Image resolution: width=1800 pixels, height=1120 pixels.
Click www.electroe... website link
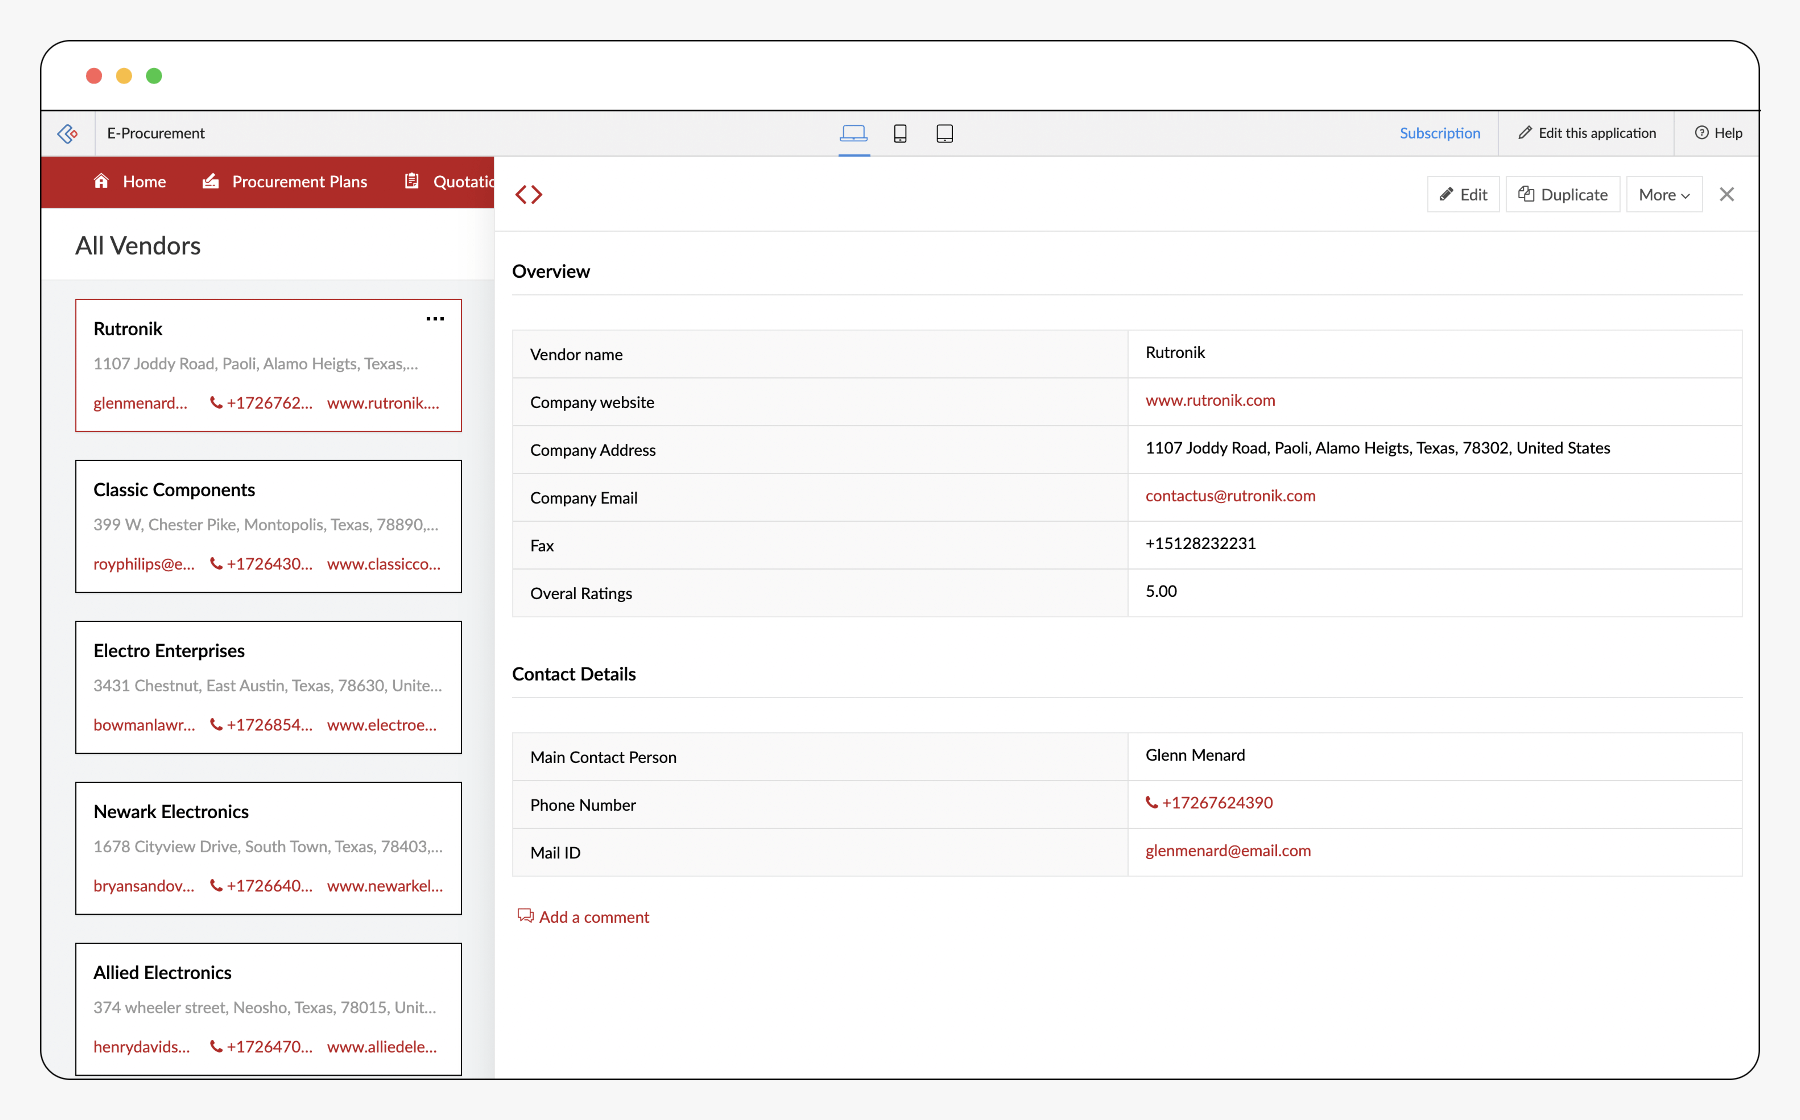point(382,725)
